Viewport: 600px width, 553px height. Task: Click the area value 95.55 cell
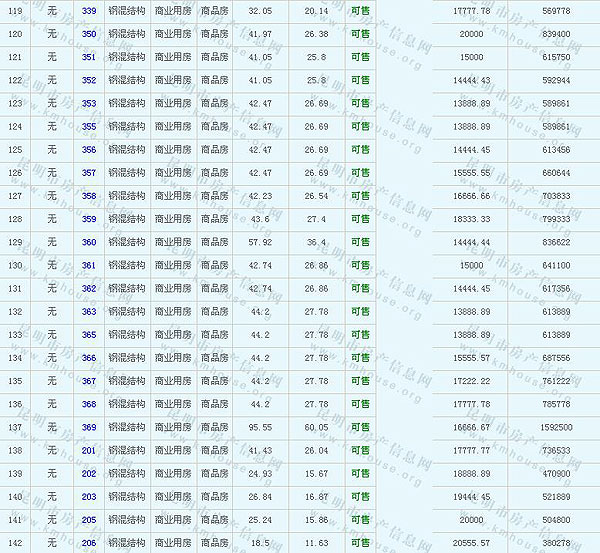click(260, 427)
